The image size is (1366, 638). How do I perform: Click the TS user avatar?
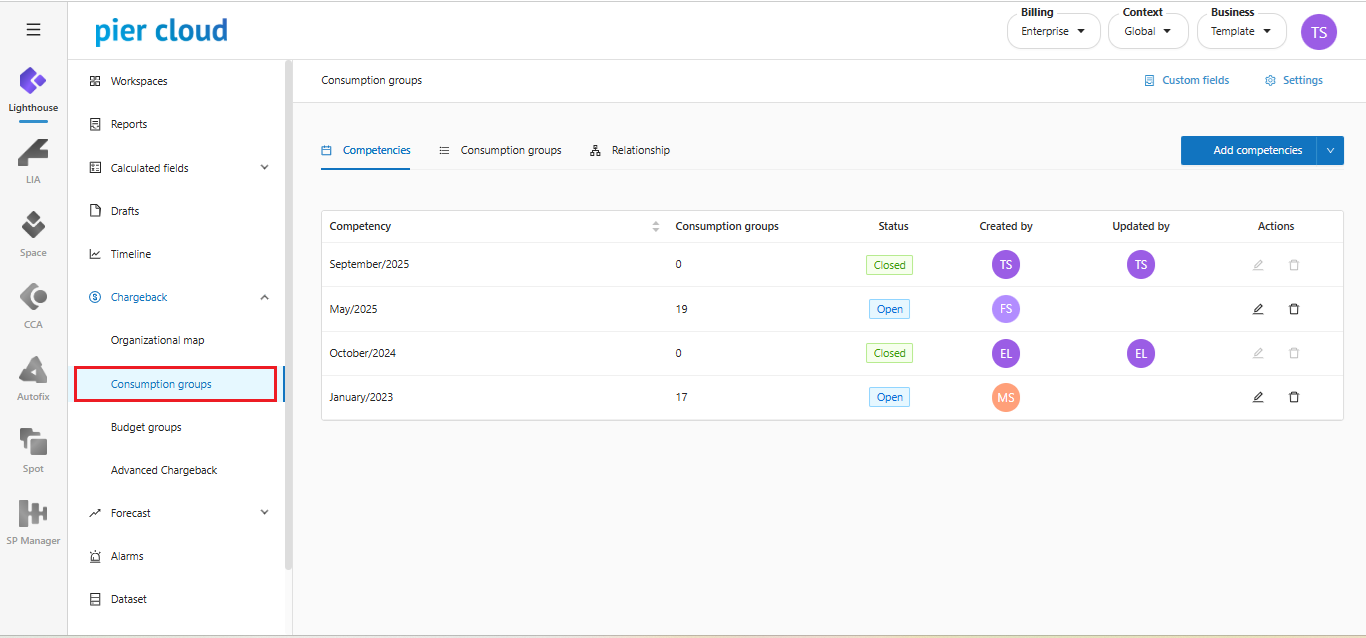coord(1318,32)
